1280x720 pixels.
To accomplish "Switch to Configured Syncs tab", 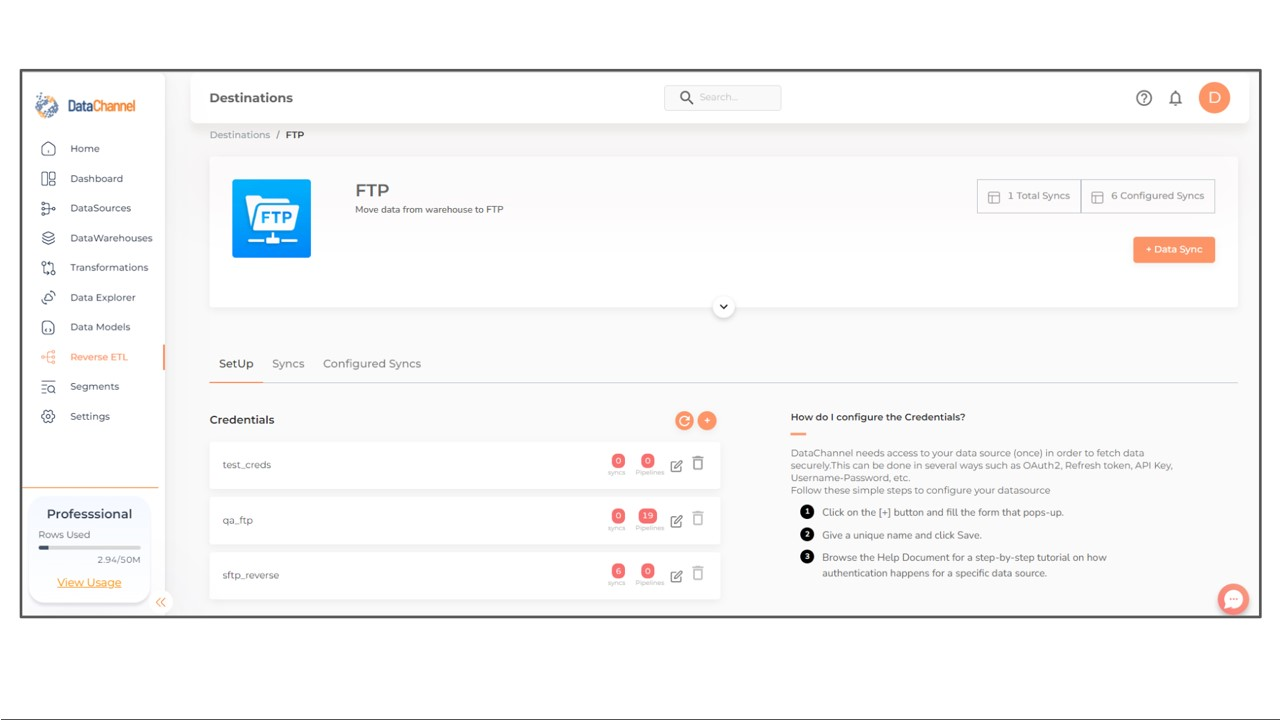I will coord(372,364).
